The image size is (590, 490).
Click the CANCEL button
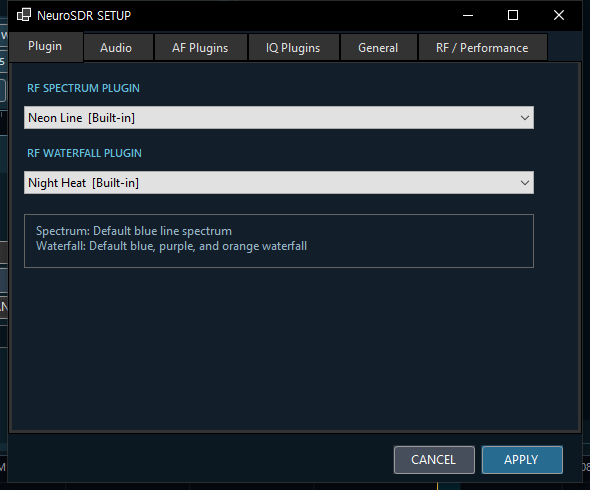(434, 460)
